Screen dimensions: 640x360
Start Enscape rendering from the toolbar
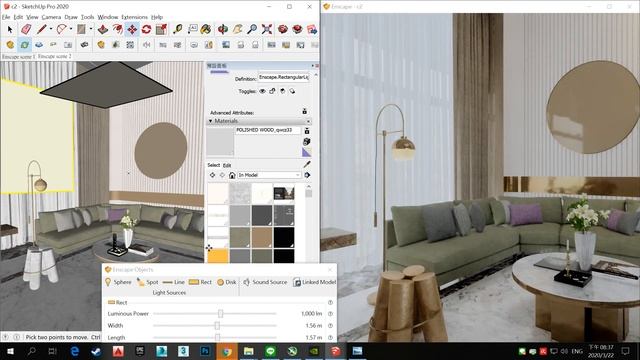pyautogui.click(x=10, y=45)
